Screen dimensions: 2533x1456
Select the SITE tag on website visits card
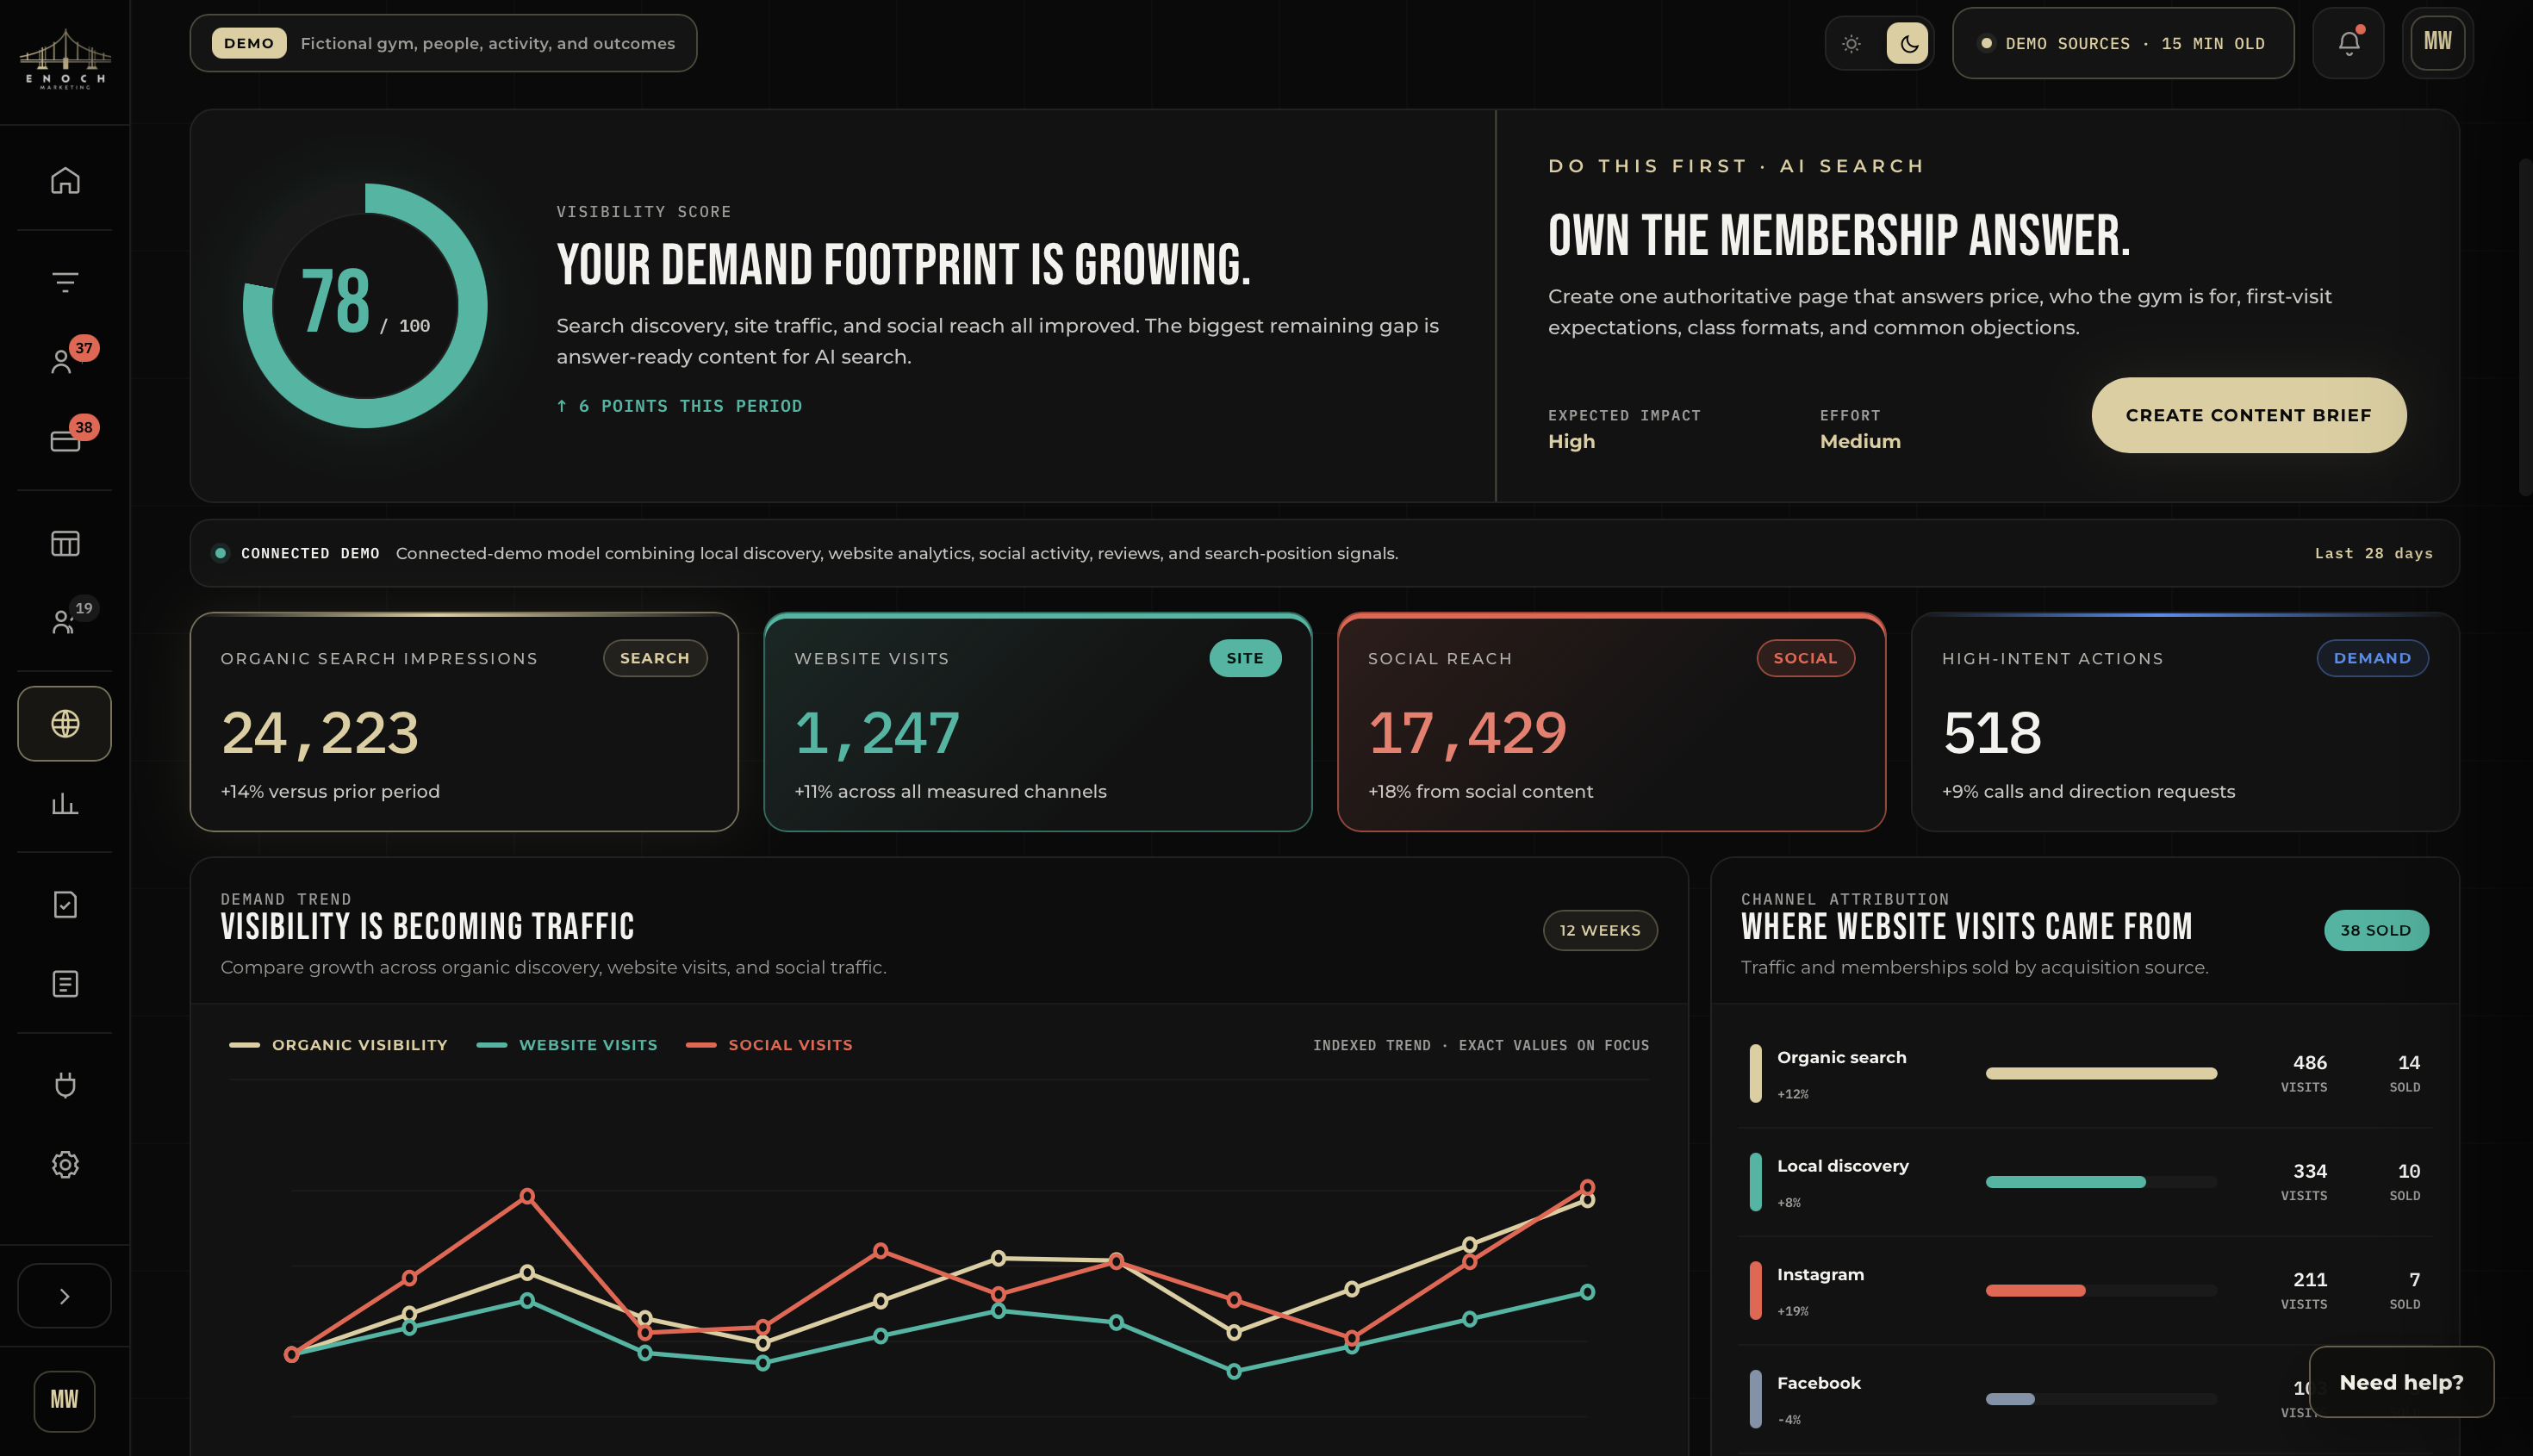click(x=1245, y=658)
